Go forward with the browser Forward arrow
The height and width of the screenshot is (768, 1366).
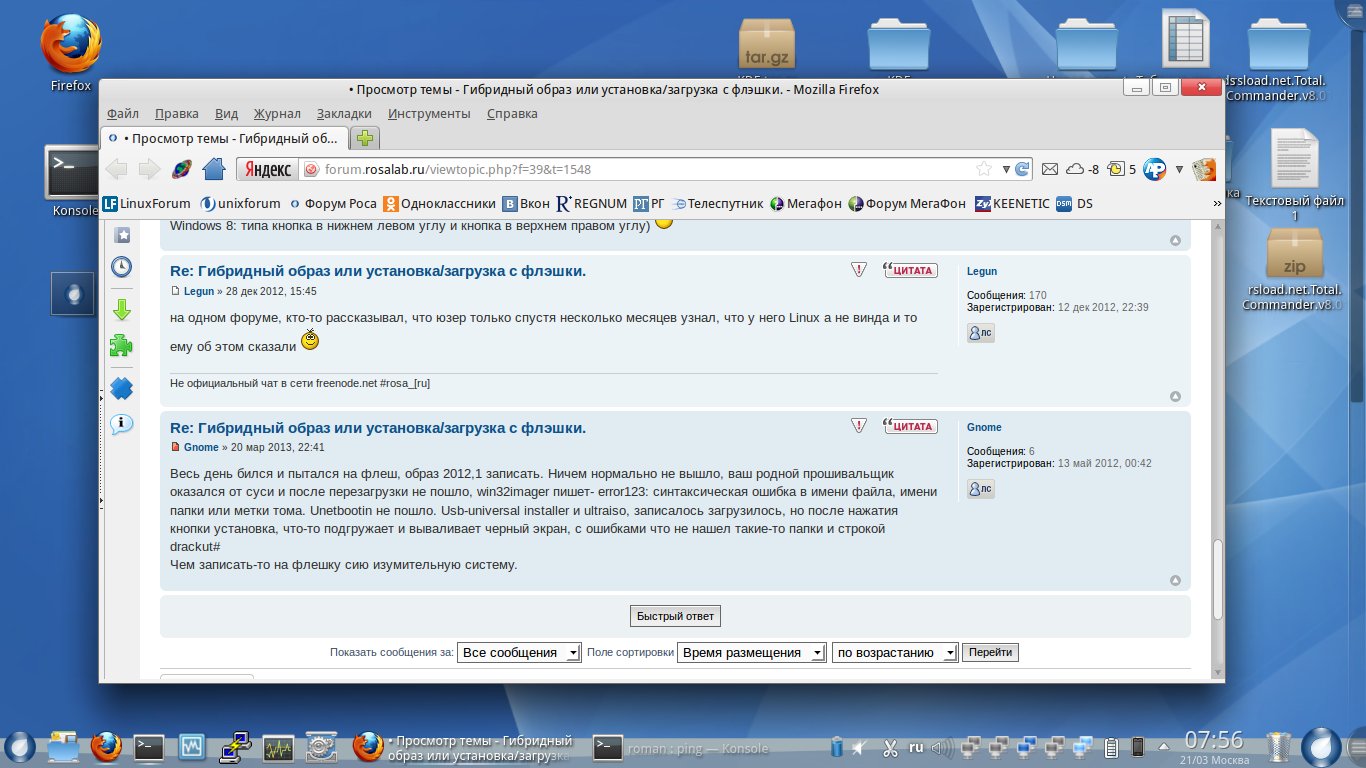coord(149,169)
